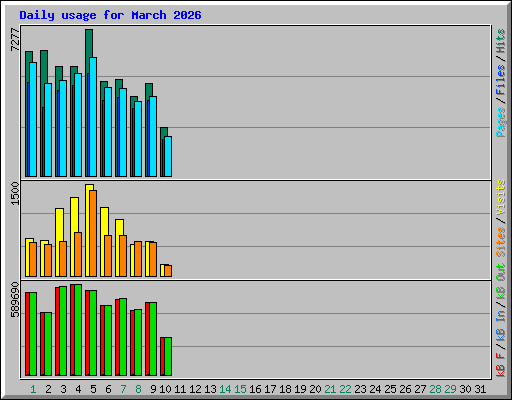
Task: Click day label '13' on the date axis
Action: (210, 389)
